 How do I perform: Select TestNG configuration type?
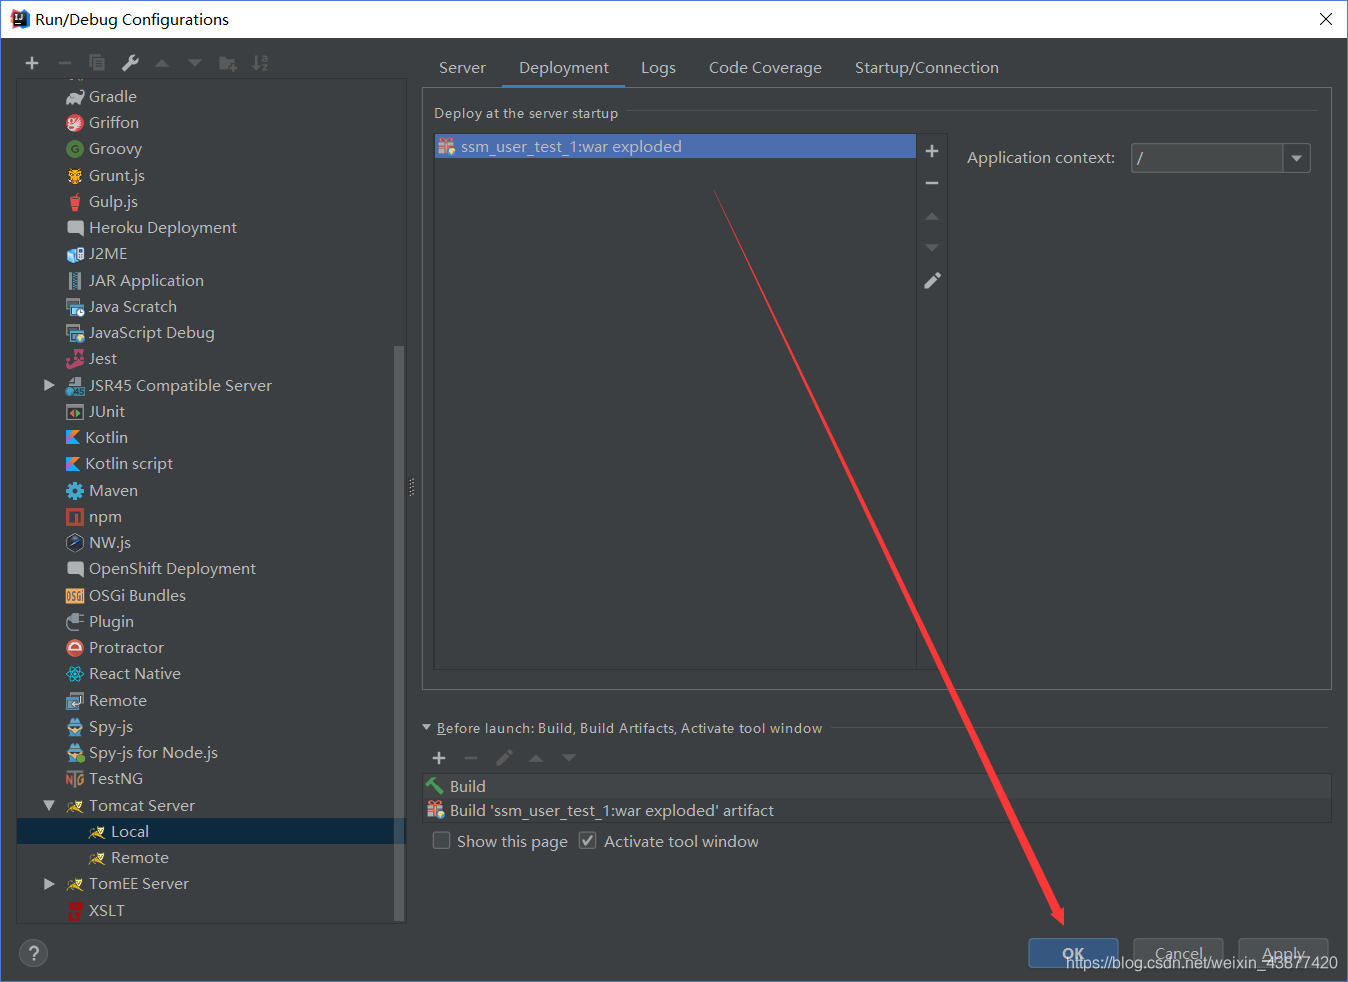pos(115,779)
